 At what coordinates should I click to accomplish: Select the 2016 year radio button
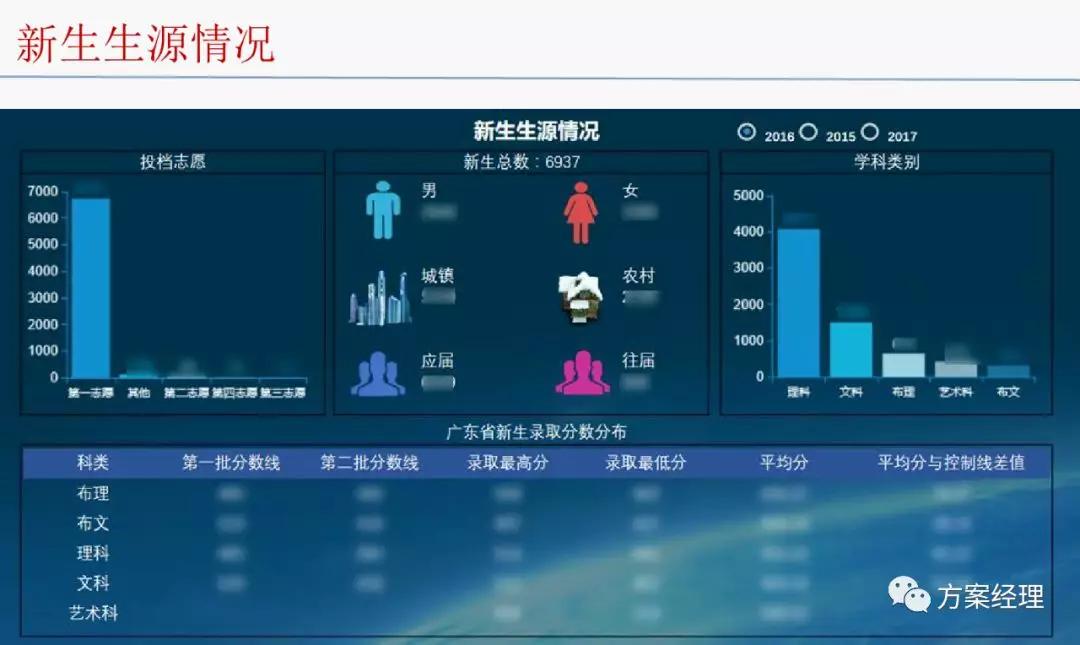[747, 132]
